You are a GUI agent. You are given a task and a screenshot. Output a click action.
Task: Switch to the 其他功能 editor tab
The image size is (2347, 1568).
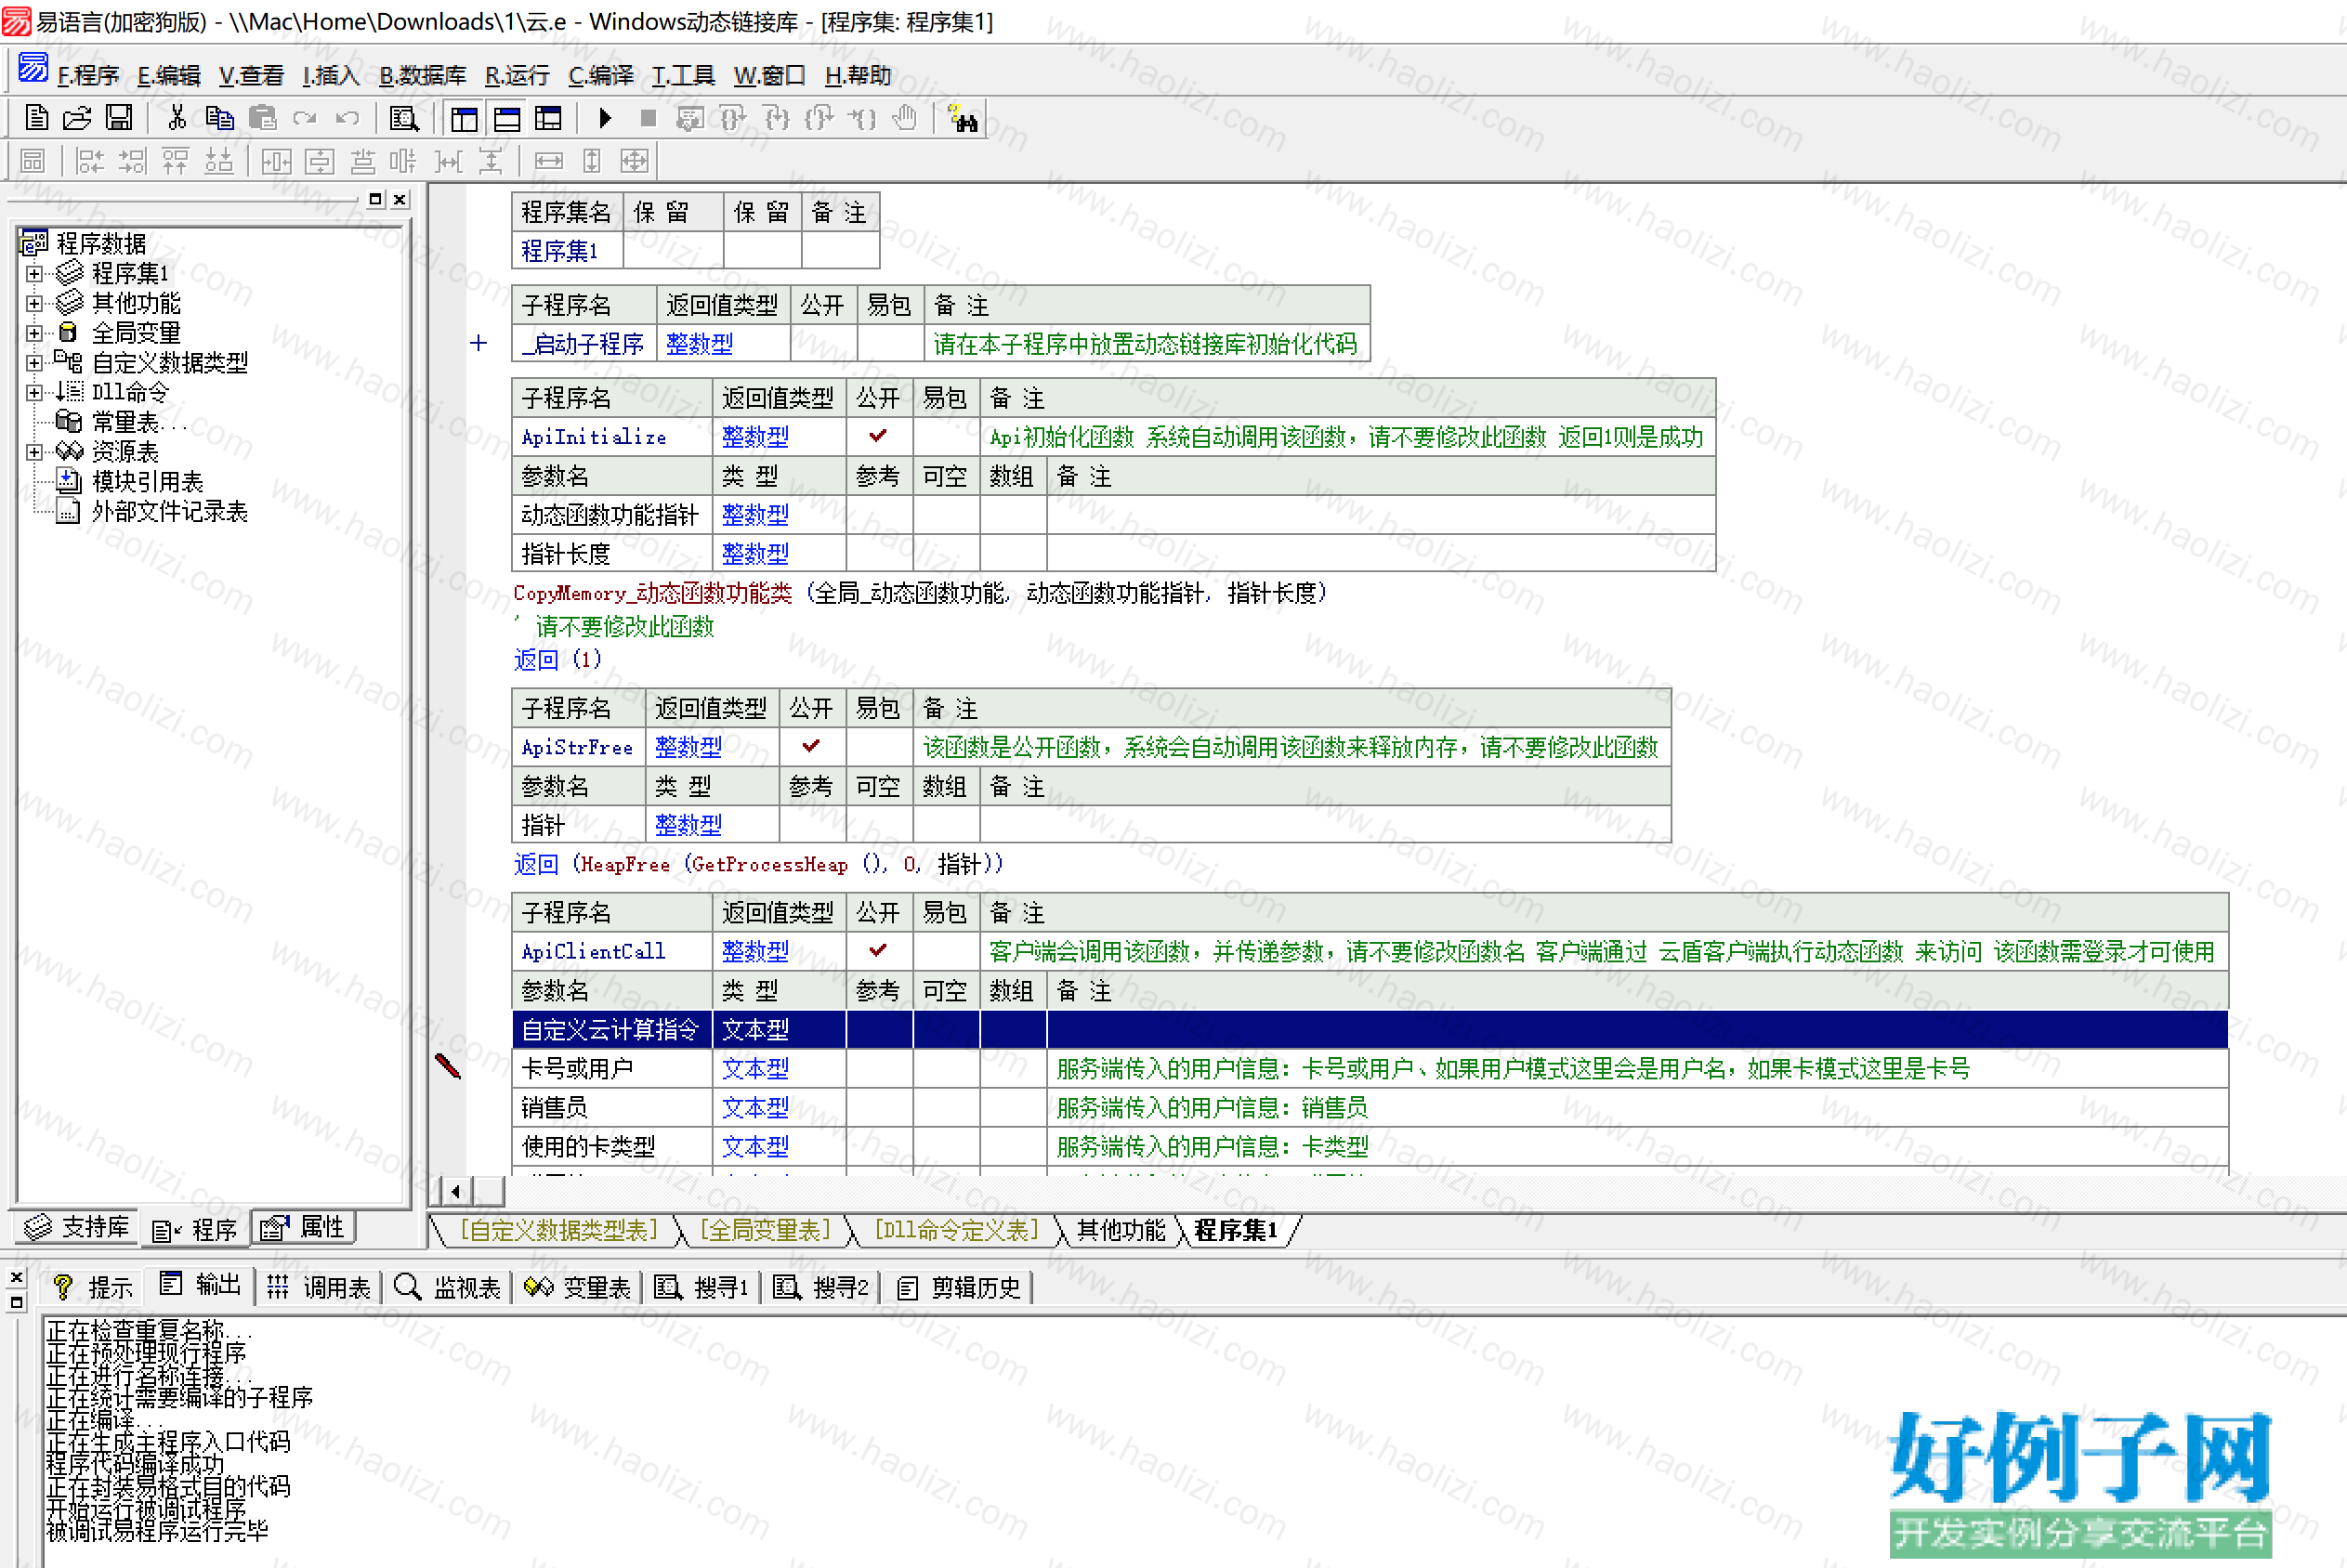tap(1120, 1230)
